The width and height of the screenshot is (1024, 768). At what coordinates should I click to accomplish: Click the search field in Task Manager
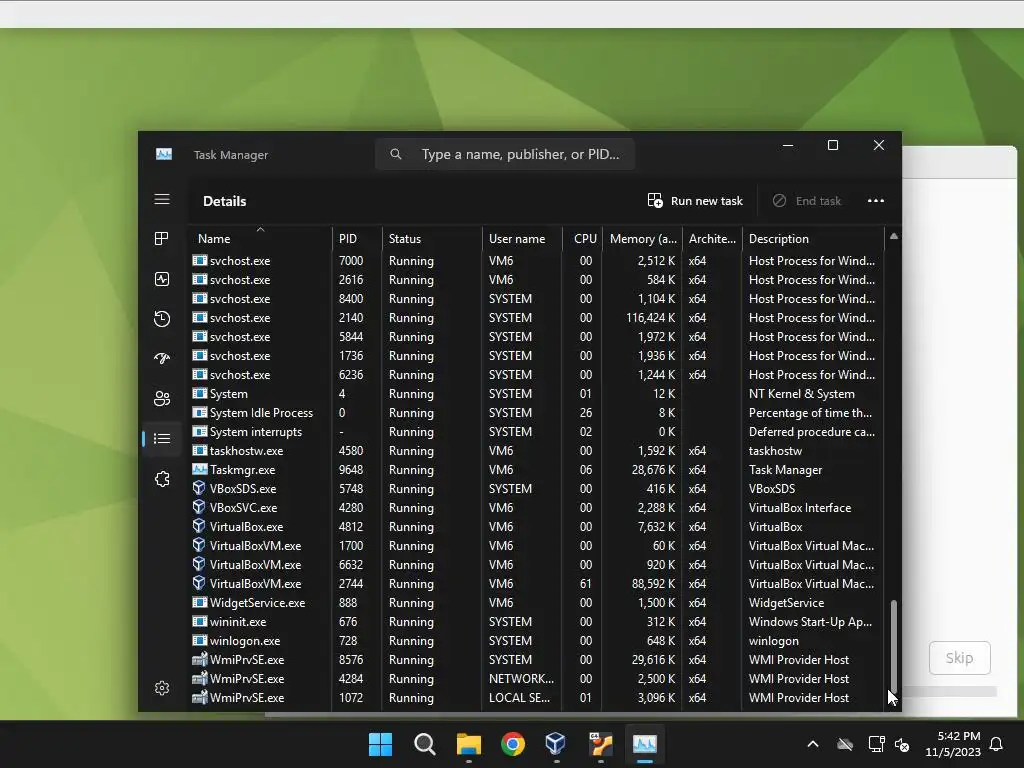pos(505,154)
